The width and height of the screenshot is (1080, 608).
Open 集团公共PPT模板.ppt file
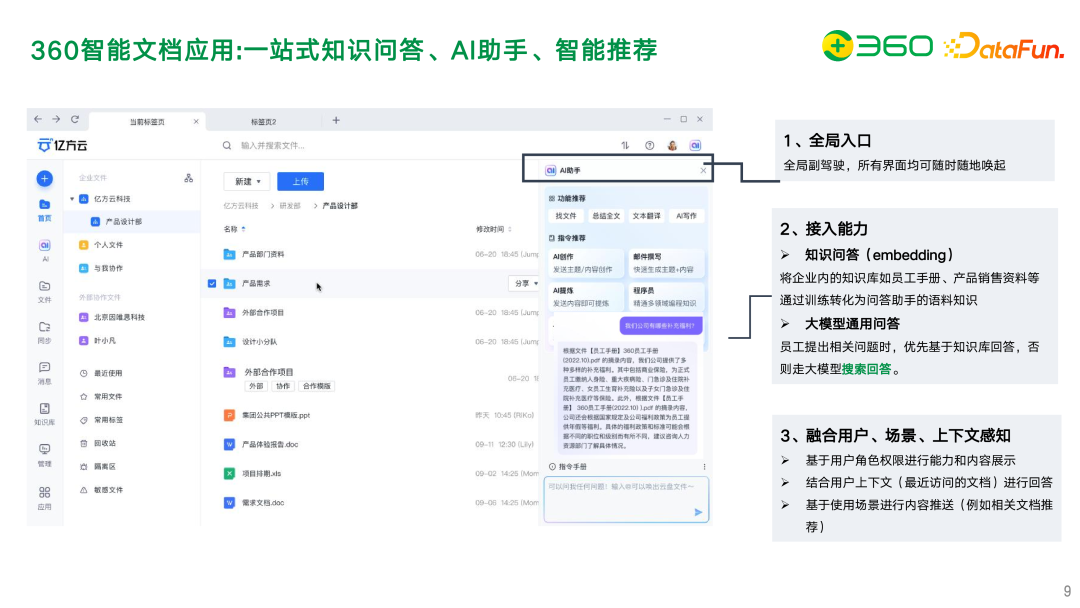pos(276,415)
